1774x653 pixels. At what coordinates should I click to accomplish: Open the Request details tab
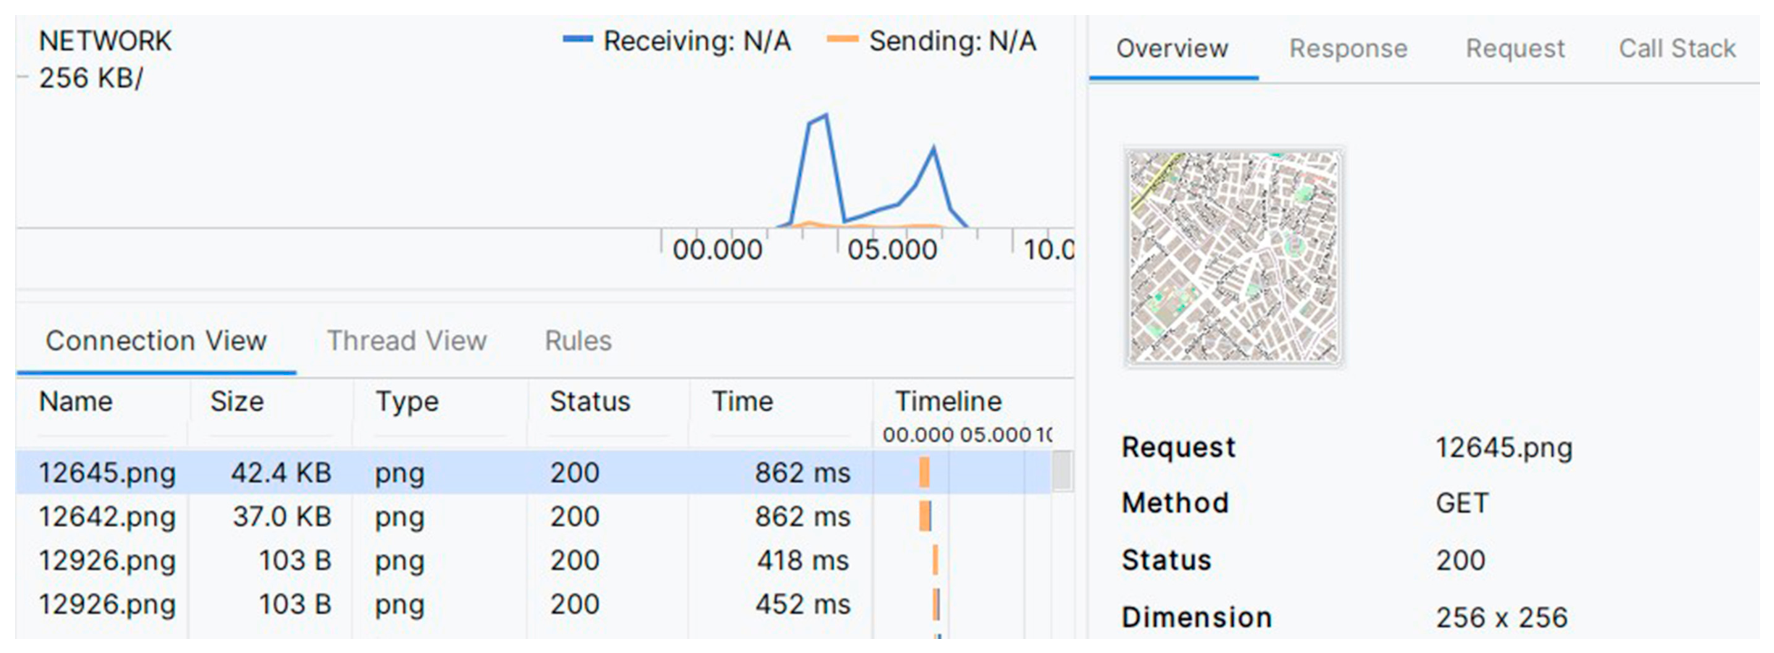[1515, 48]
